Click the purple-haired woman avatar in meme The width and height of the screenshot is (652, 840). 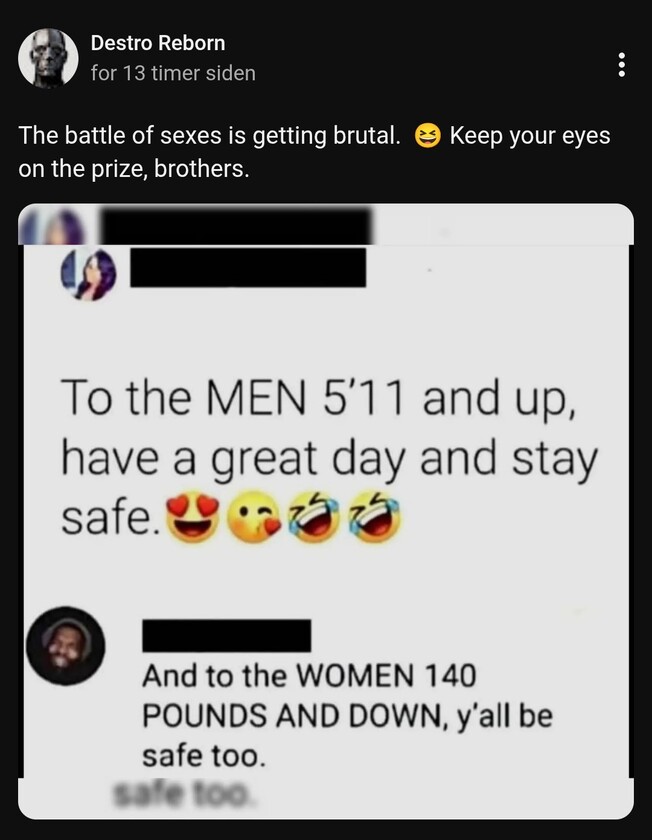coord(88,275)
